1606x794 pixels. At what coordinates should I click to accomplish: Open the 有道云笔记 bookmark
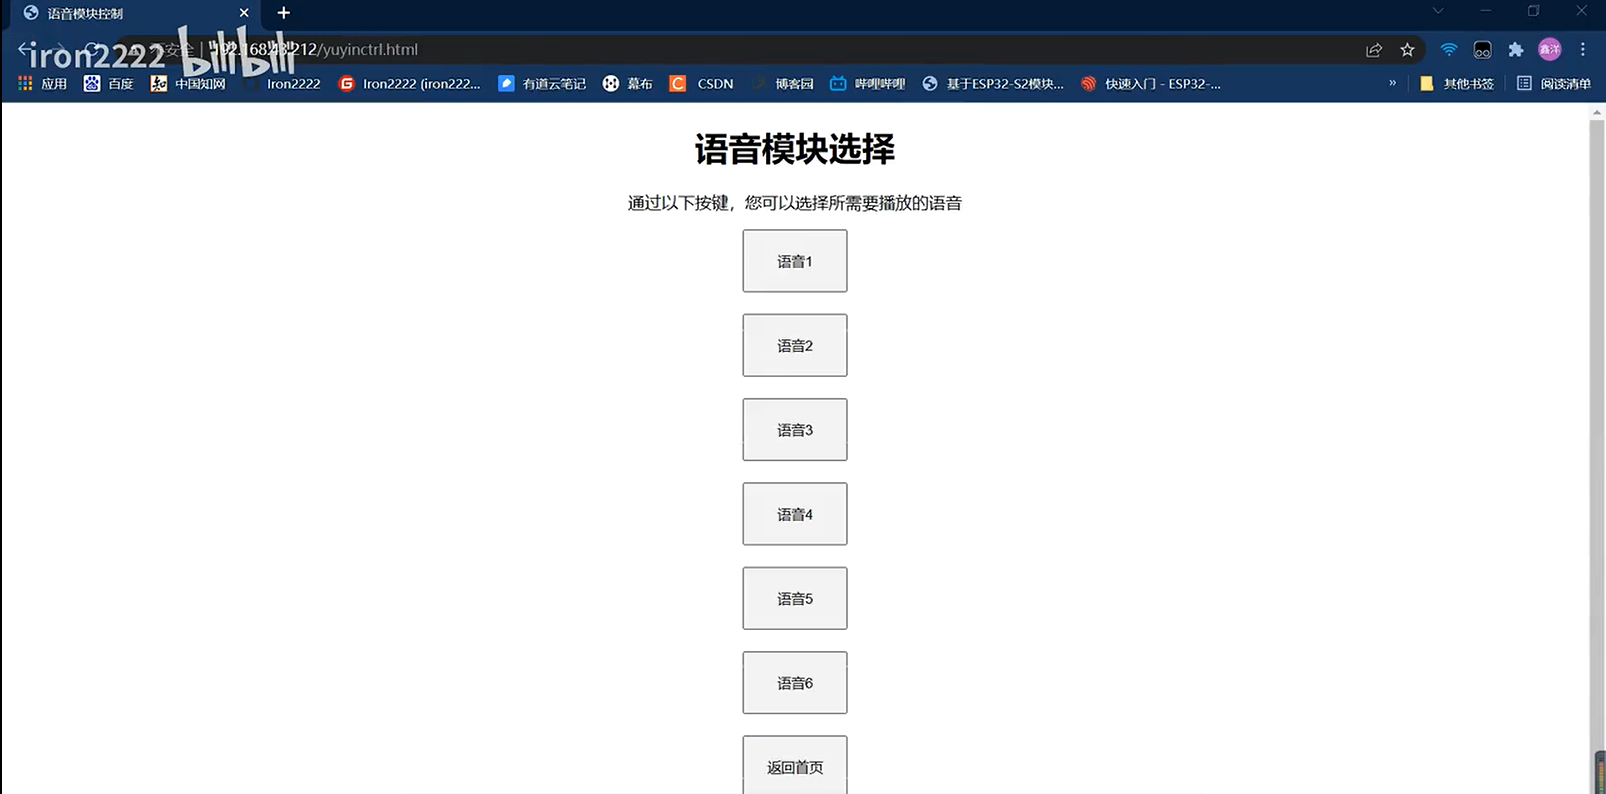(542, 84)
